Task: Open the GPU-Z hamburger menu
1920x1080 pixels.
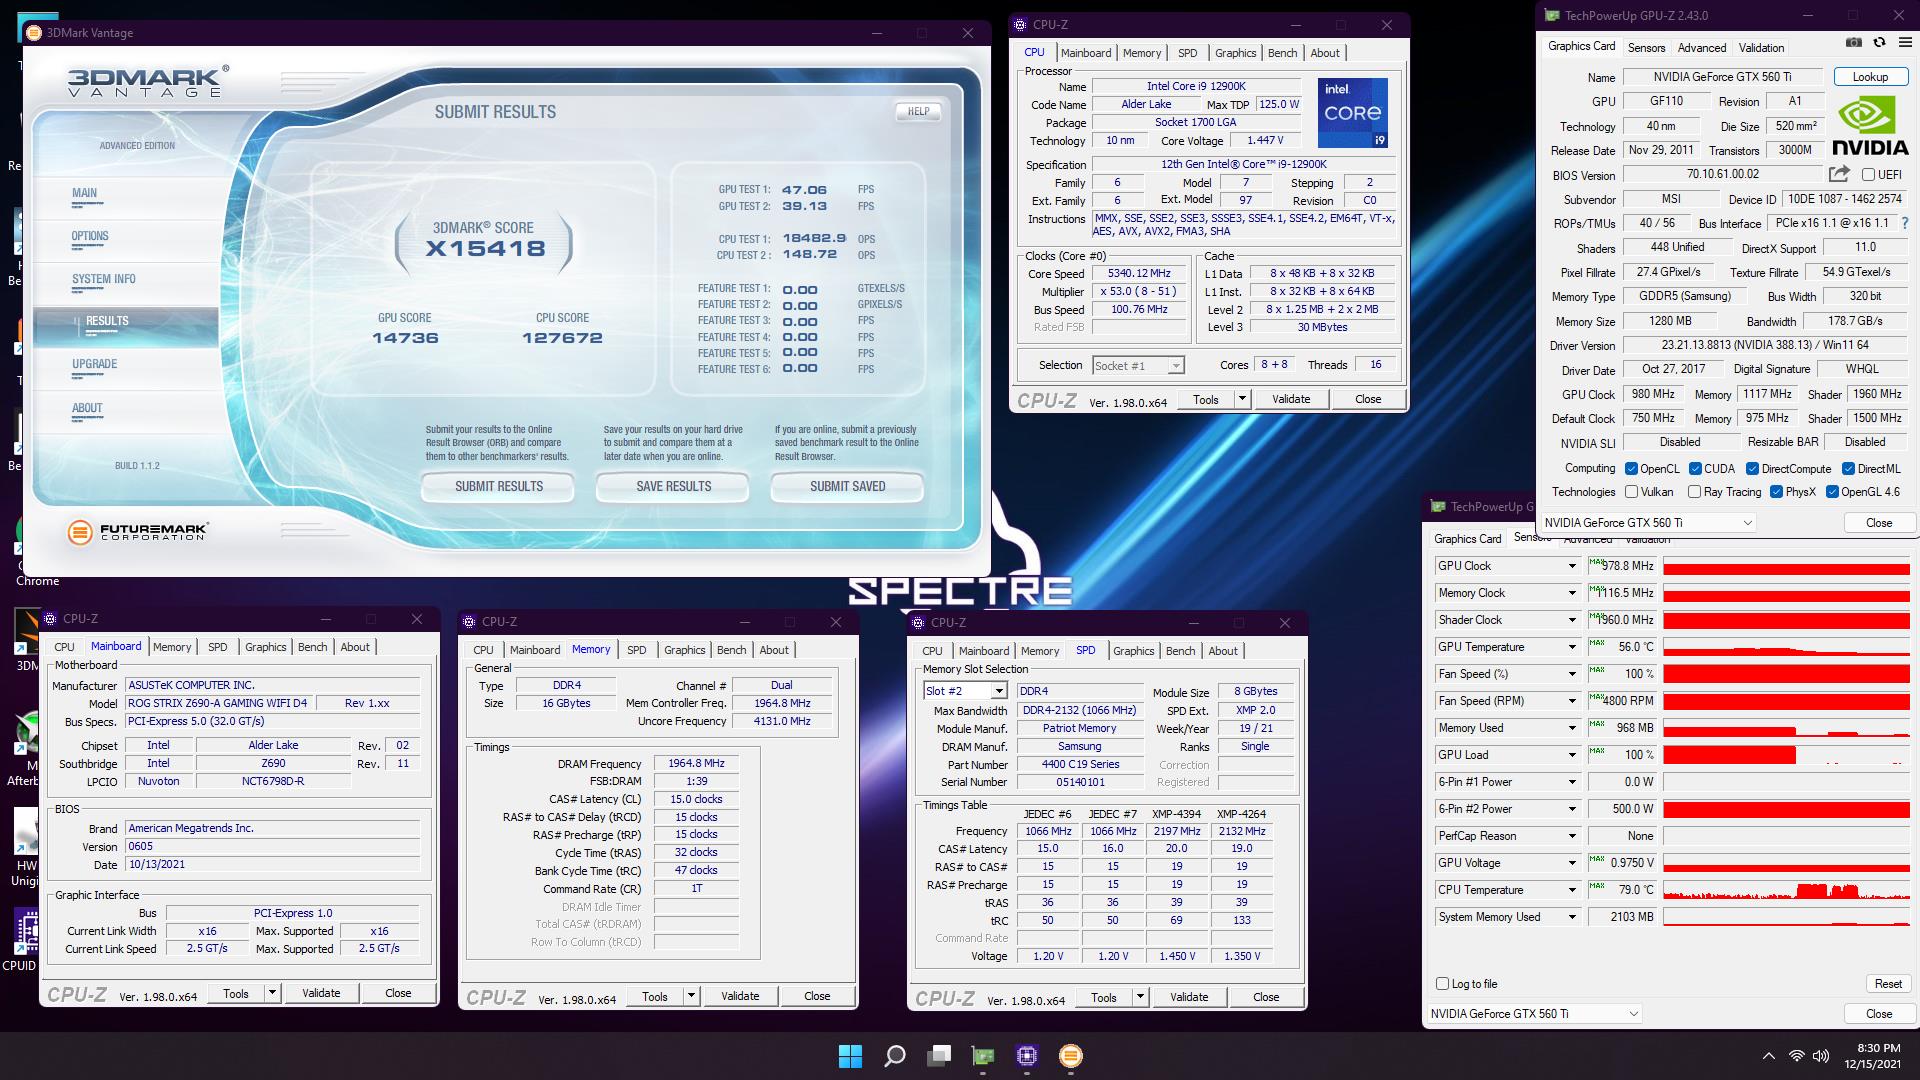Action: click(1904, 43)
